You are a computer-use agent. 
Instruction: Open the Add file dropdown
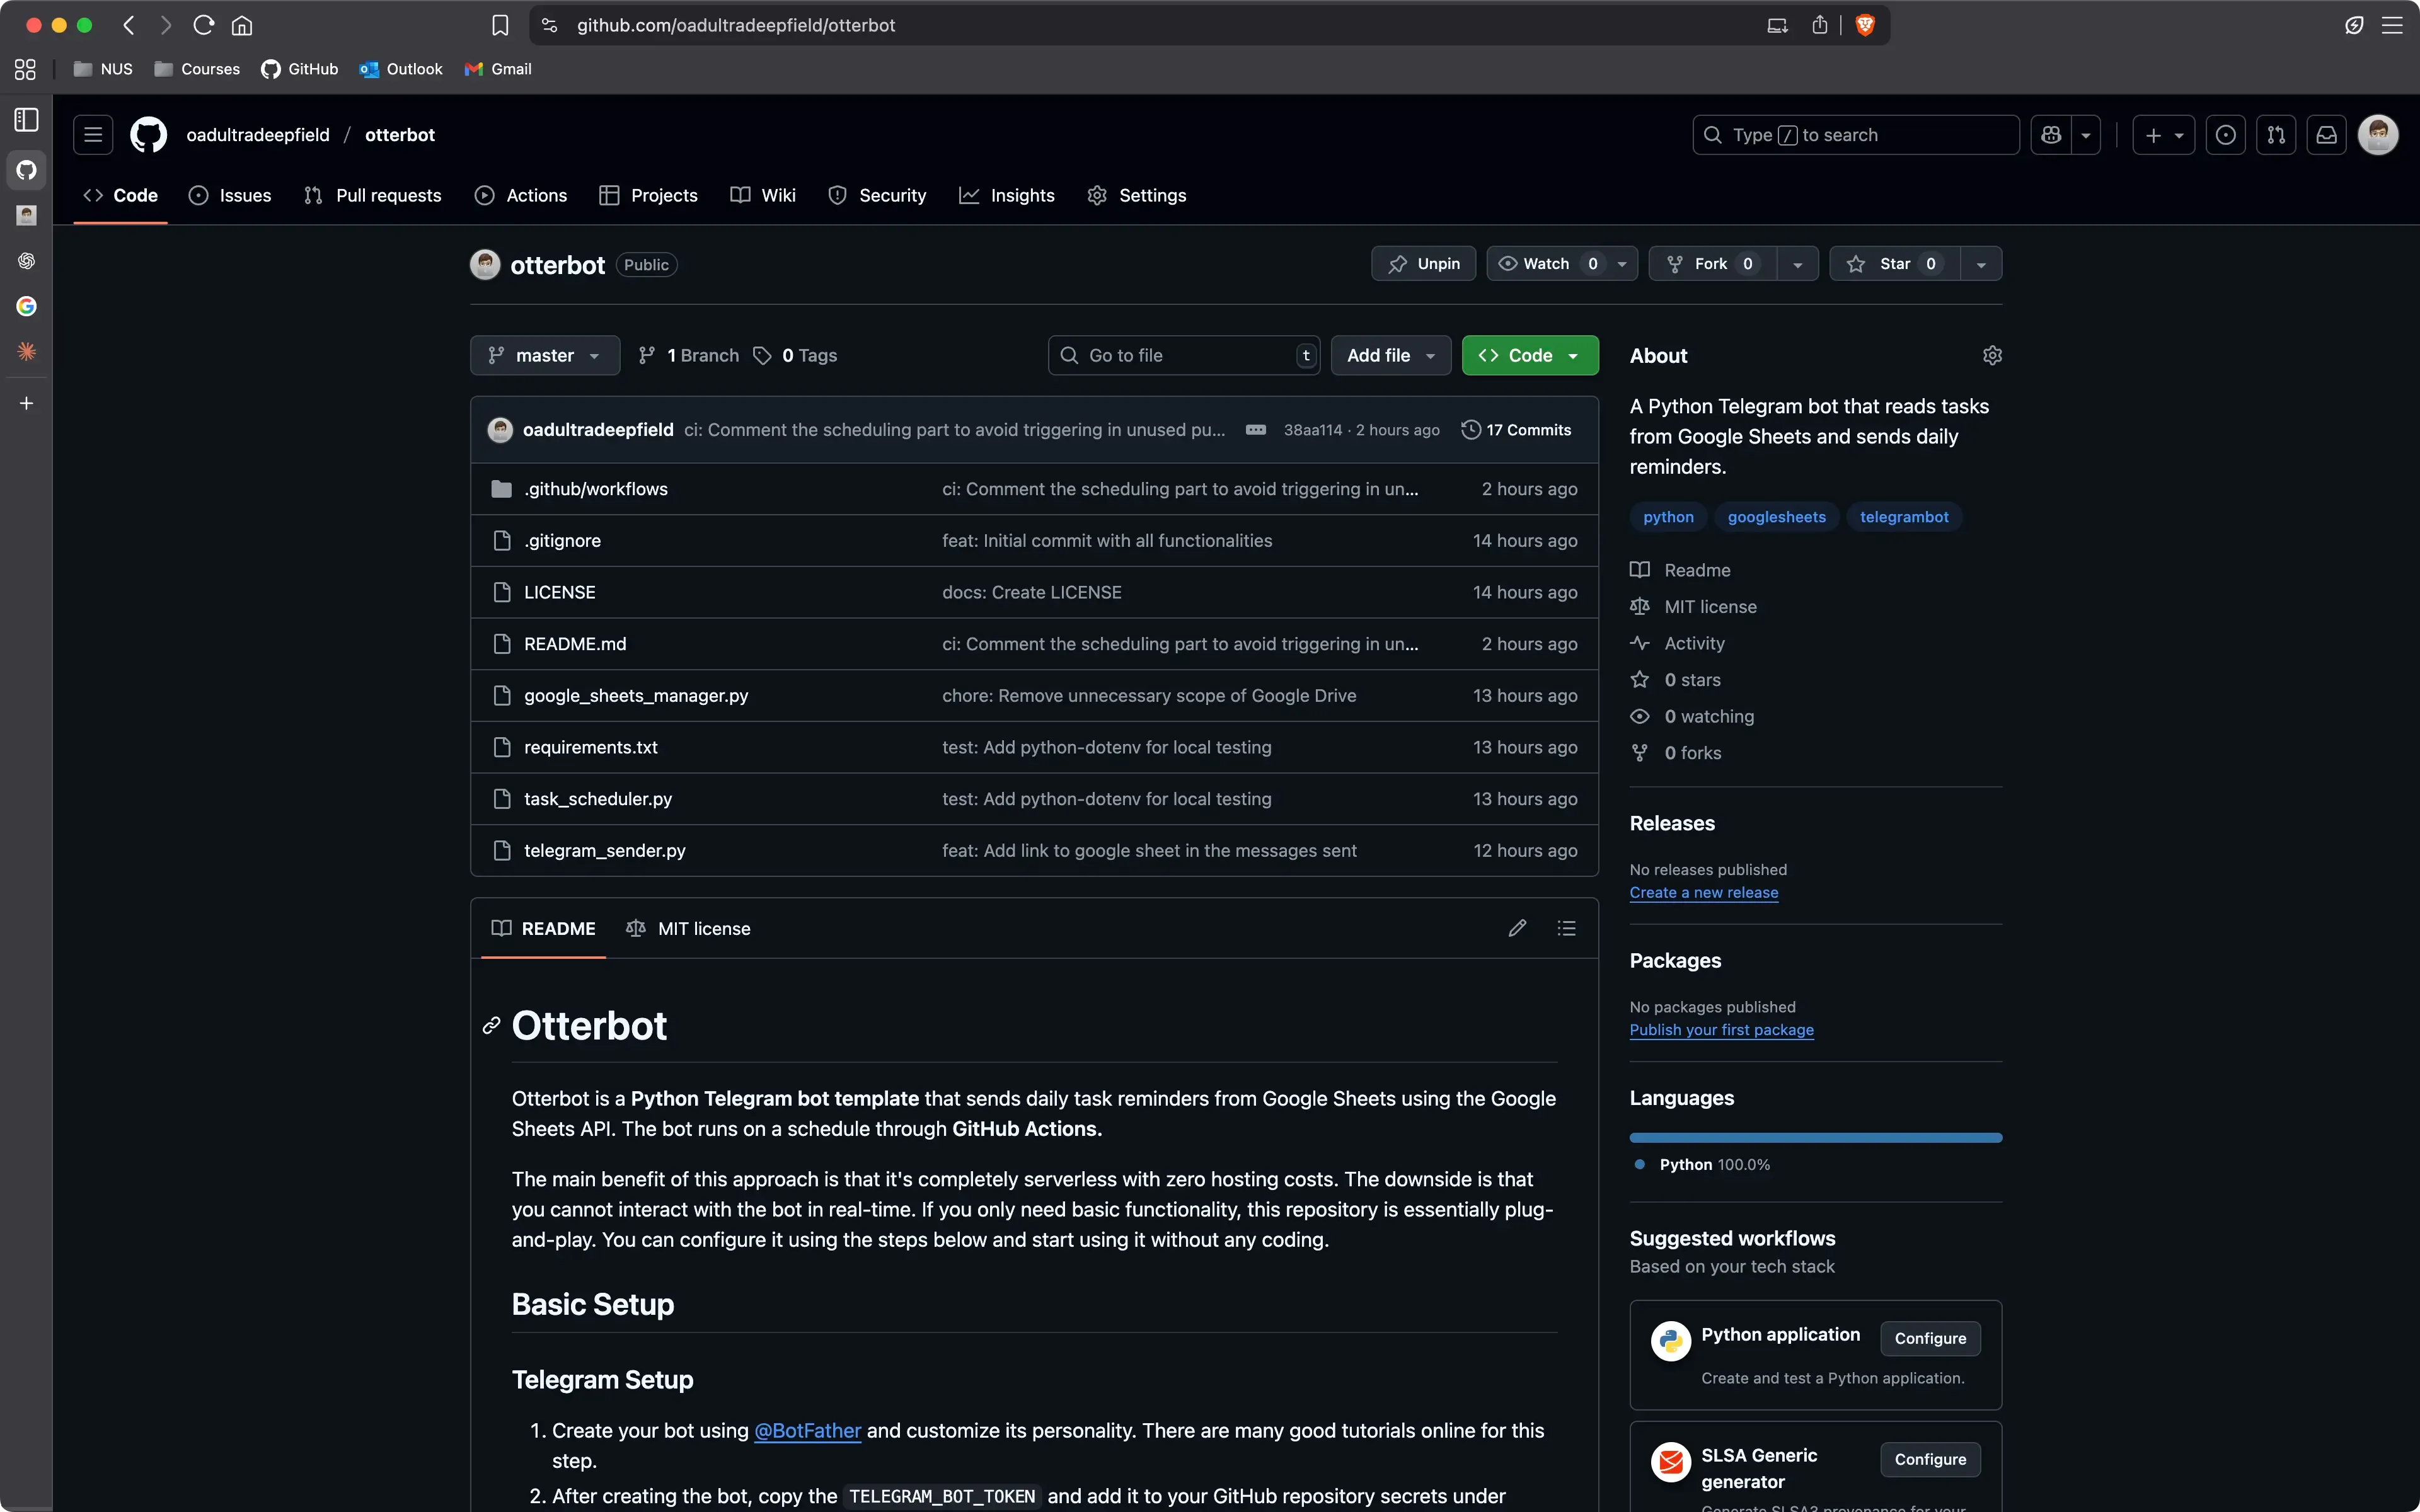pos(1391,355)
